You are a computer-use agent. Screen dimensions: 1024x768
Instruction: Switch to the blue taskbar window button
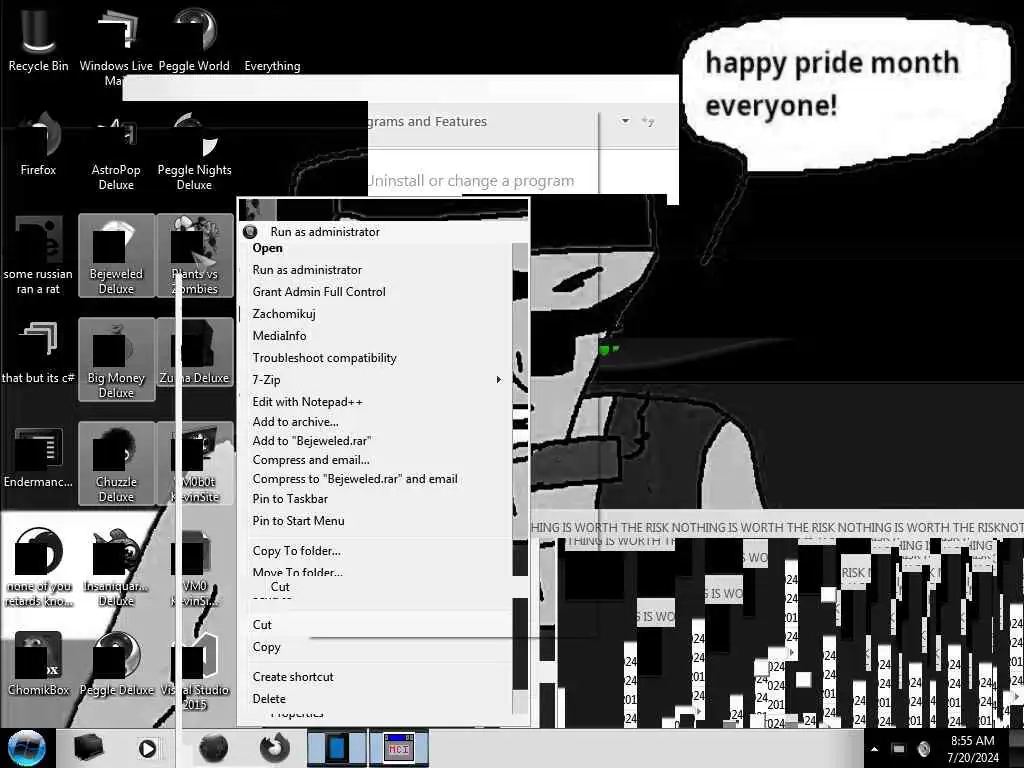[x=336, y=748]
